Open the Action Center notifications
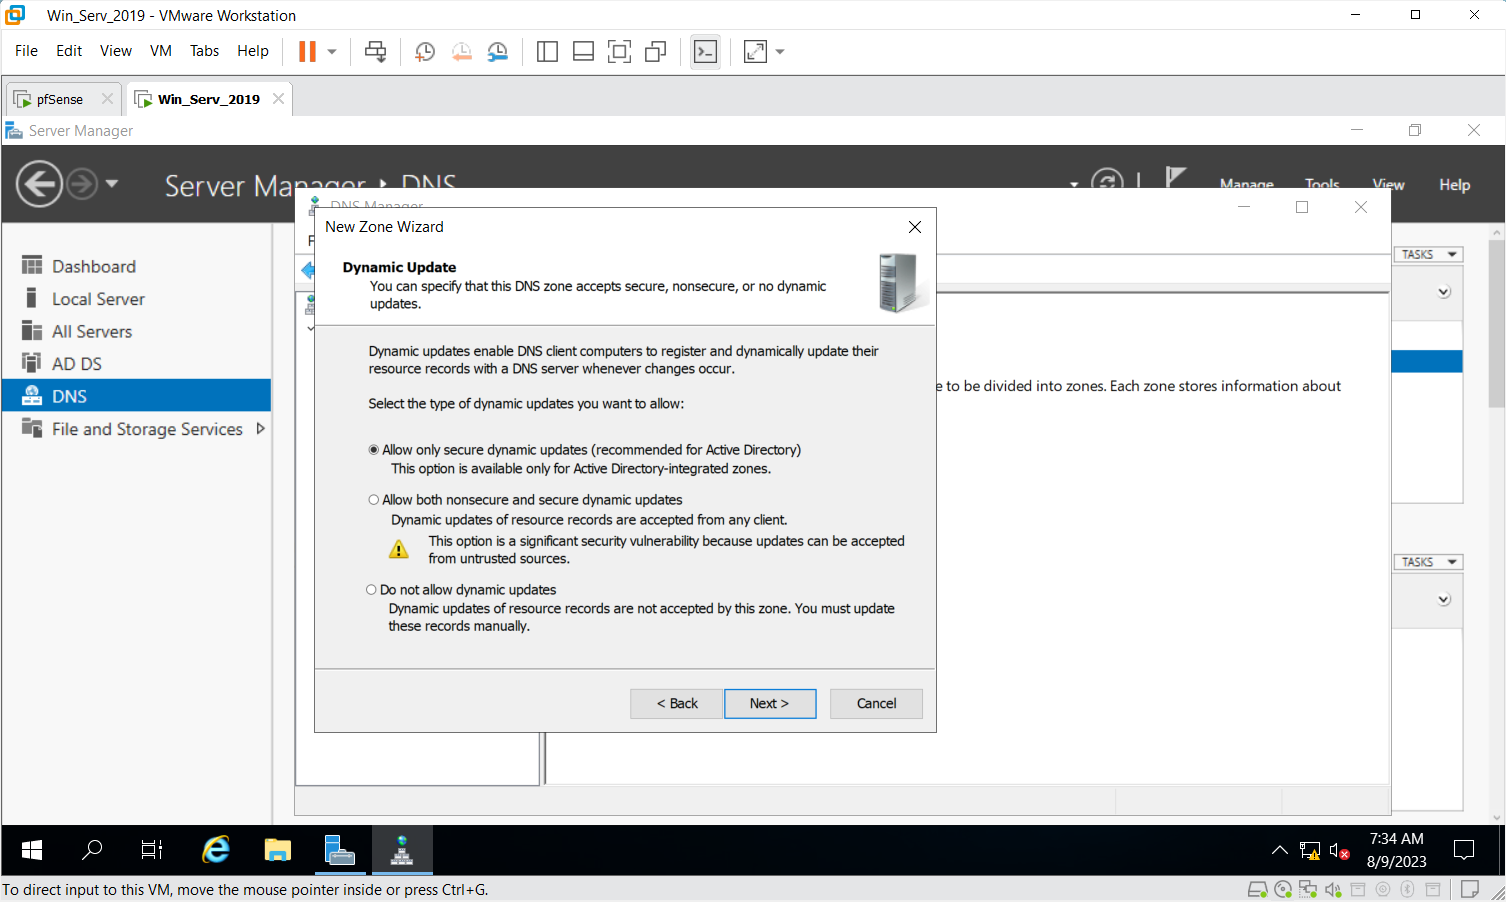This screenshot has height=902, width=1506. pyautogui.click(x=1465, y=851)
